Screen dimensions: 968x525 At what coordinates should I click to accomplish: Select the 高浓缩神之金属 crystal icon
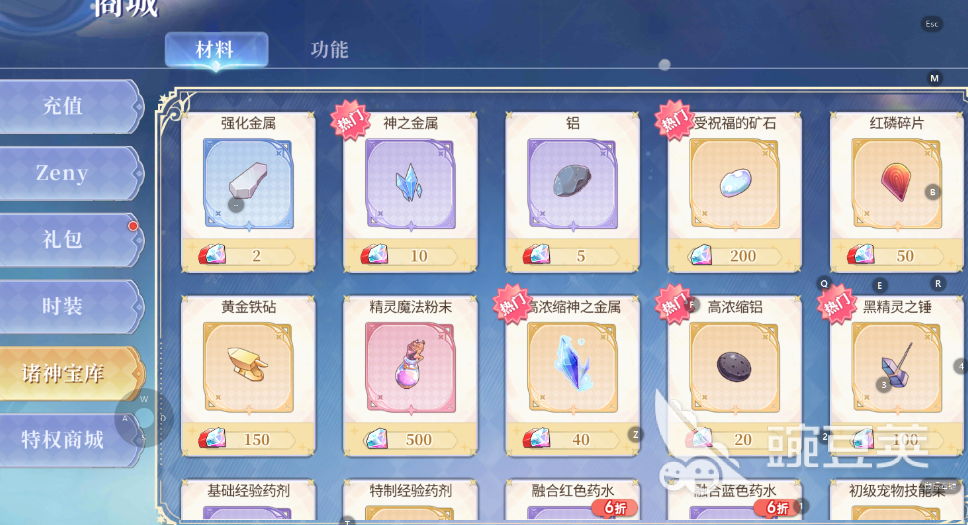click(573, 368)
